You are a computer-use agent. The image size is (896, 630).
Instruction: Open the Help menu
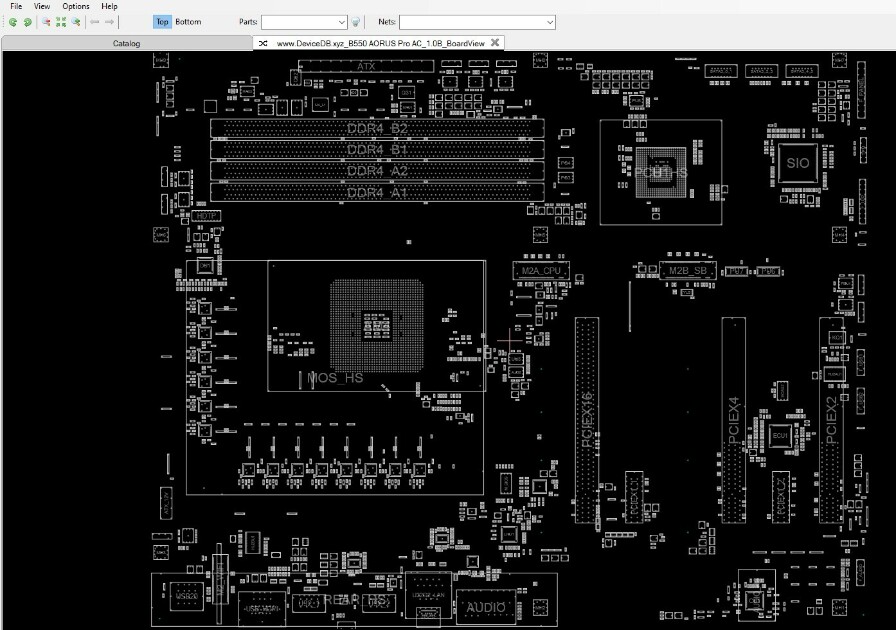tap(109, 6)
